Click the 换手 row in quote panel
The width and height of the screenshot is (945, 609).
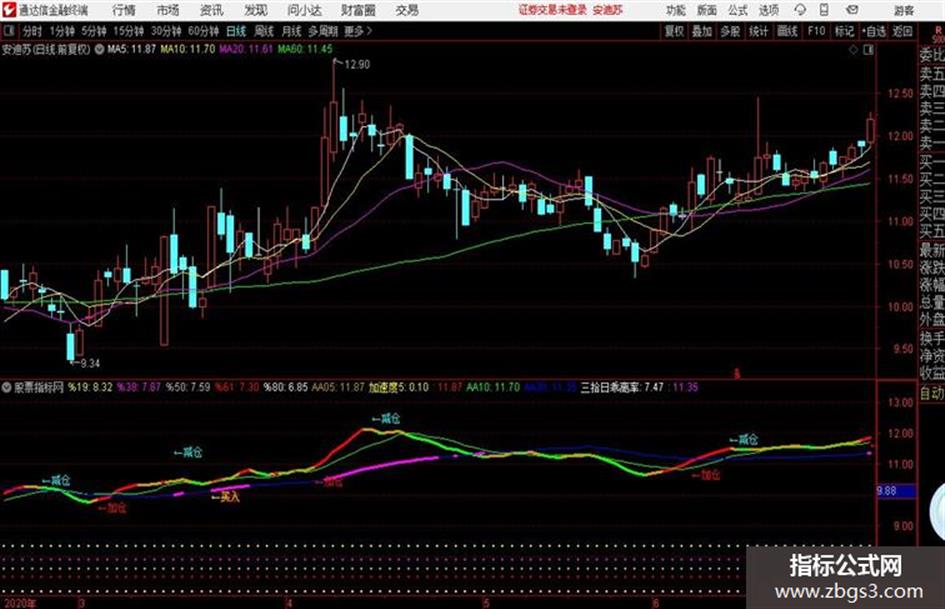tap(932, 338)
